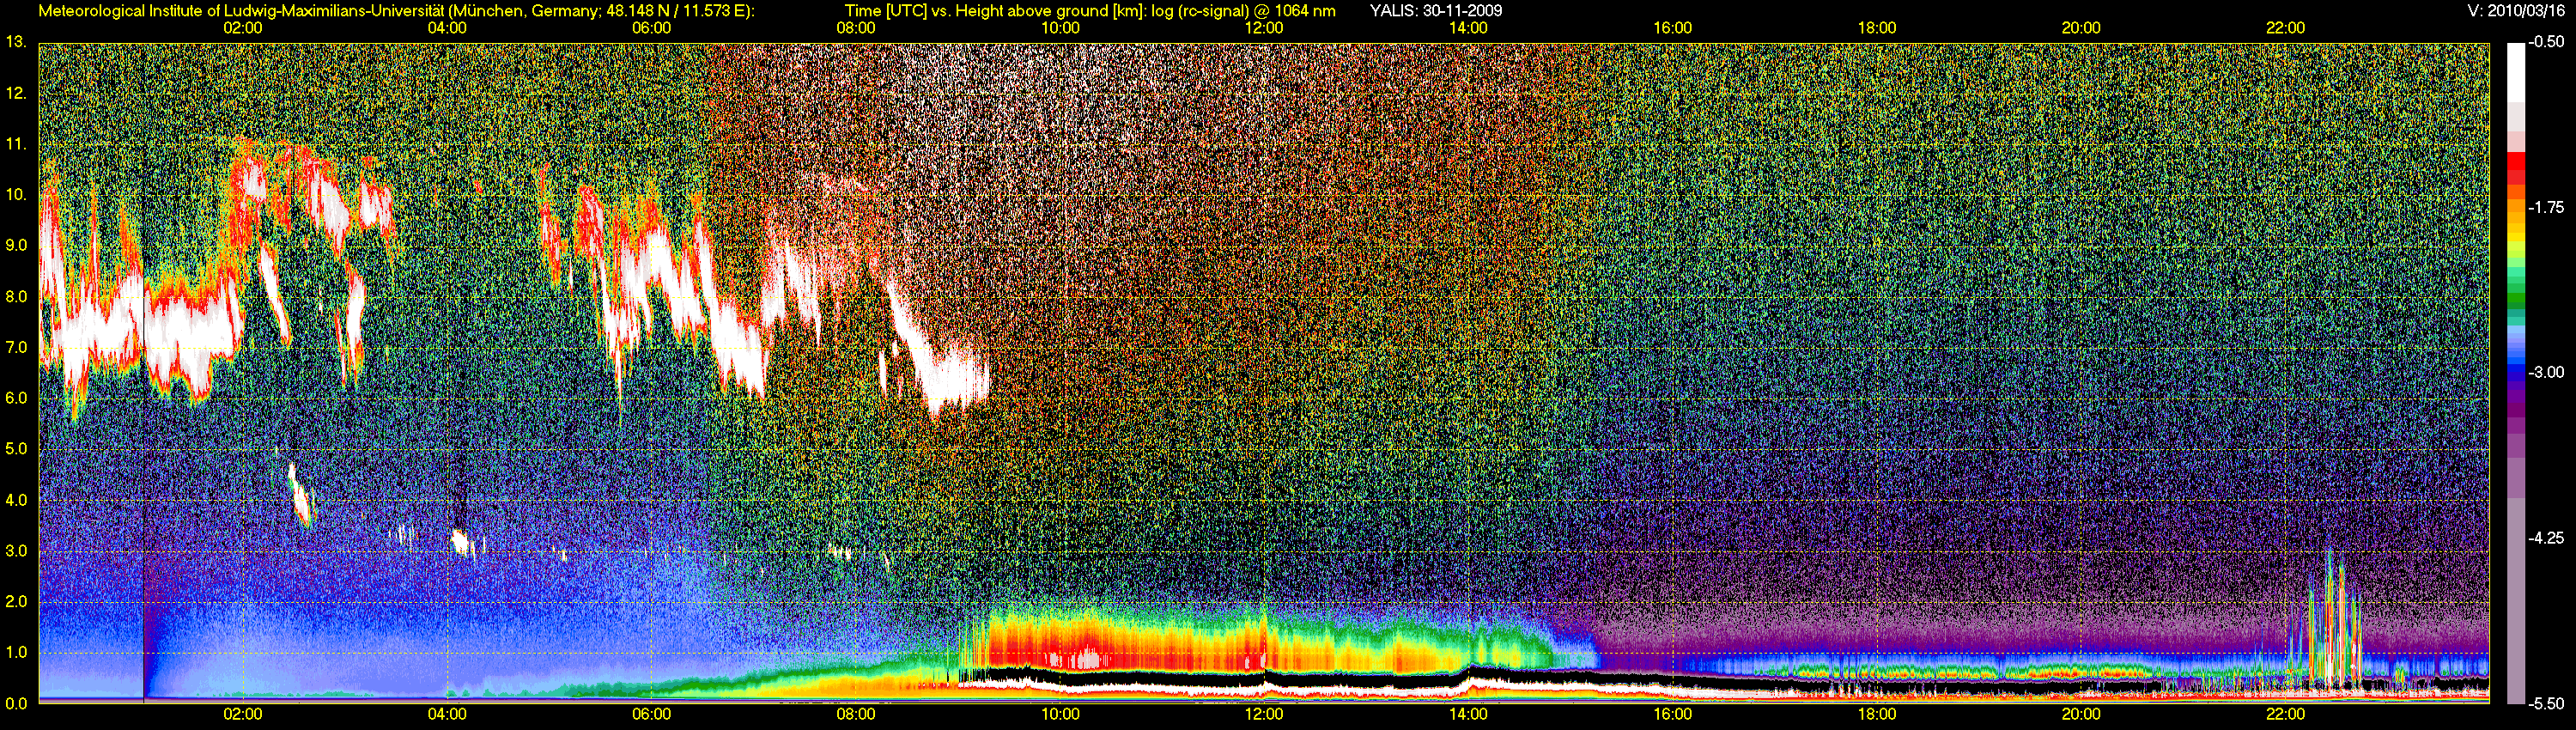Click the 3.0 height axis label
2576x730 pixels.
tap(16, 551)
